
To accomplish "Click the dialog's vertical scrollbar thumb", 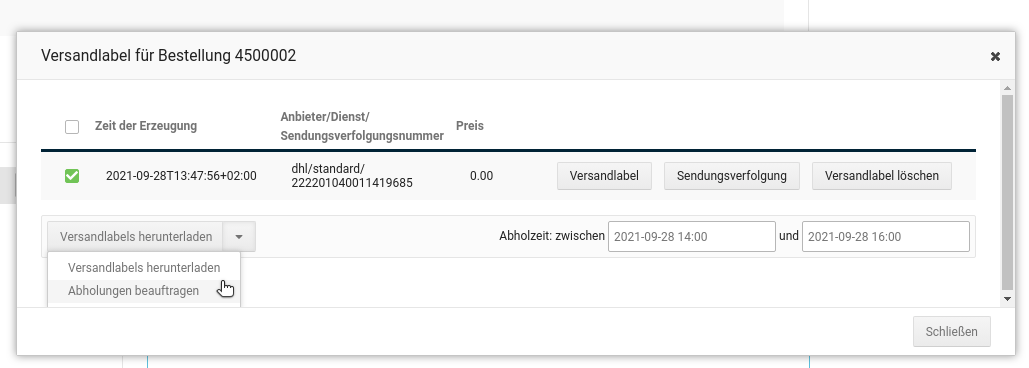I will click(x=1008, y=192).
